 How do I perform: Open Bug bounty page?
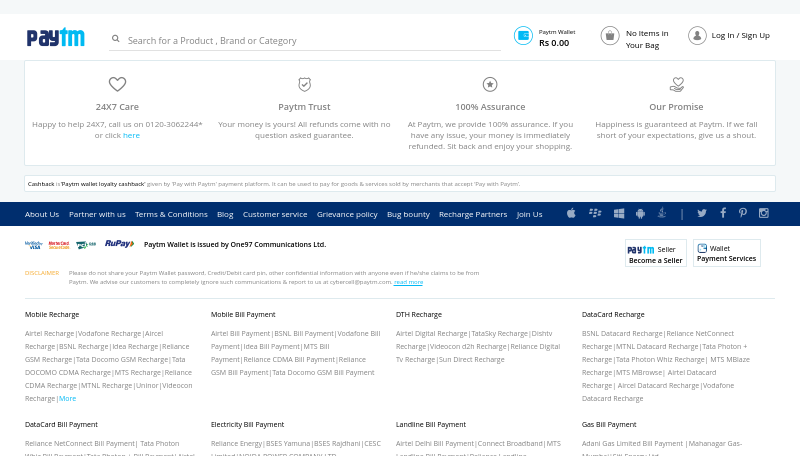click(x=408, y=214)
